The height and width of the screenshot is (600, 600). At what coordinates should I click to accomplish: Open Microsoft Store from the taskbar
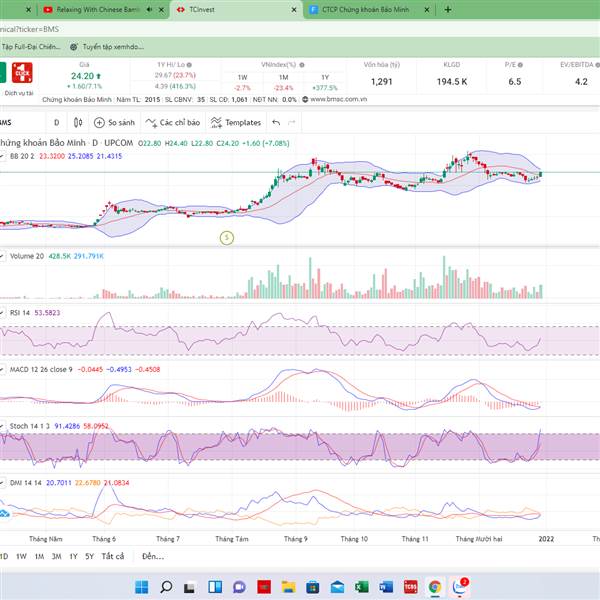click(313, 587)
